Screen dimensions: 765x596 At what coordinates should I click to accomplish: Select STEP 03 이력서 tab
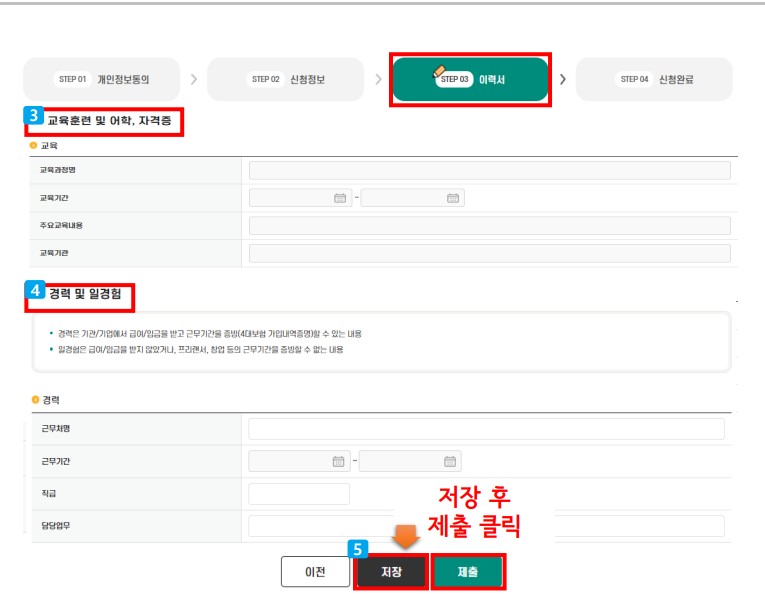click(x=470, y=79)
